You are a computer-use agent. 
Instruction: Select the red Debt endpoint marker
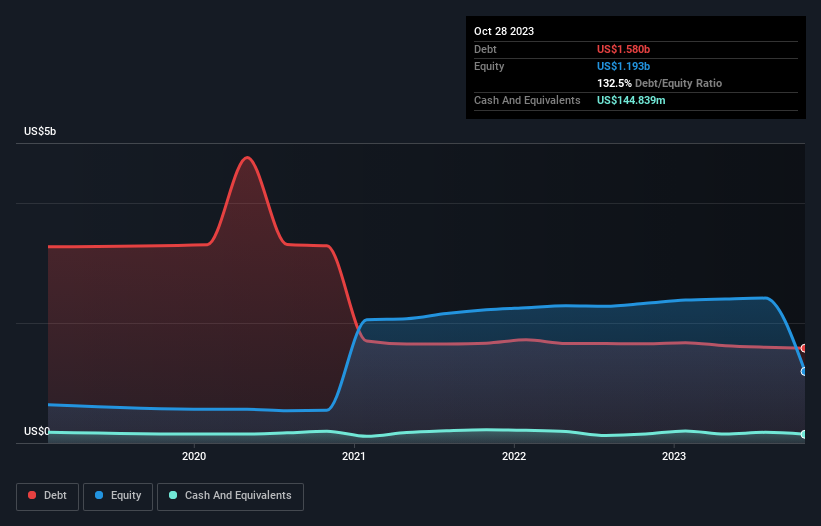tap(804, 348)
